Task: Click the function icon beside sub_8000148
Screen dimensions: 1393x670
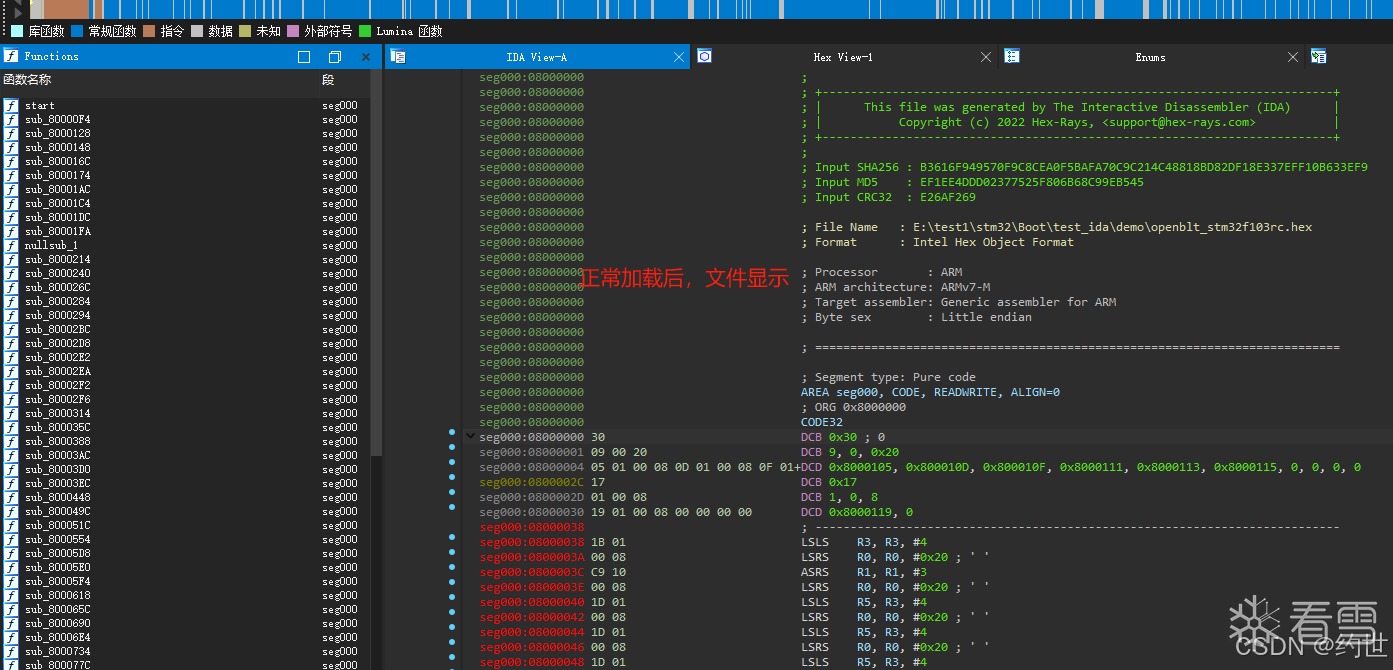Action: [x=11, y=147]
